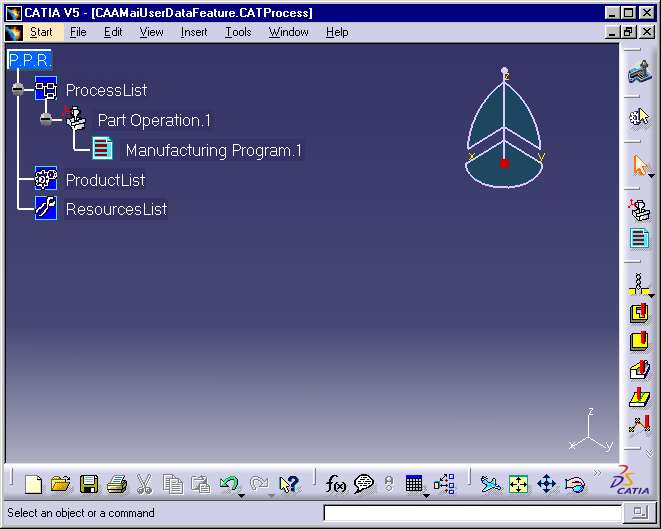Activate the Rotate view tool
This screenshot has height=529, width=661.
[x=575, y=485]
